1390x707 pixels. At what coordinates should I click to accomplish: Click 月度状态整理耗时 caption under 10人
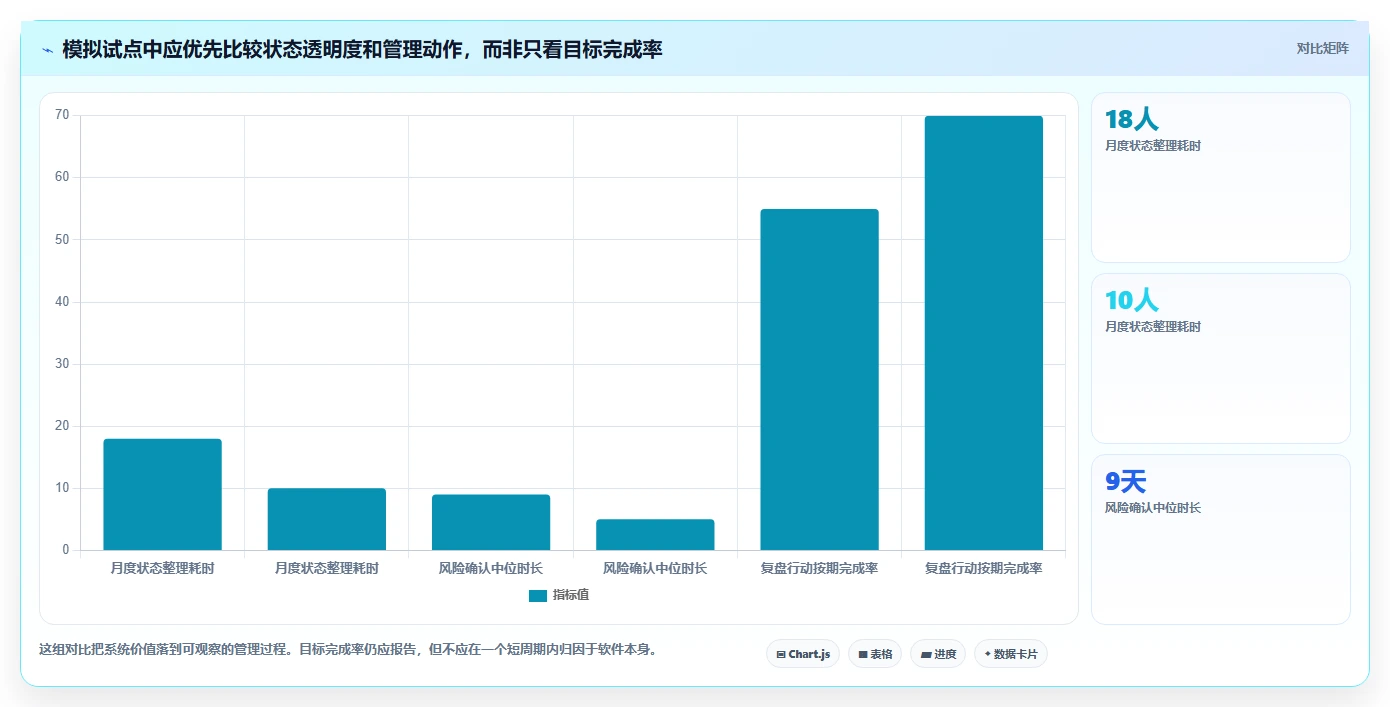pos(1153,327)
